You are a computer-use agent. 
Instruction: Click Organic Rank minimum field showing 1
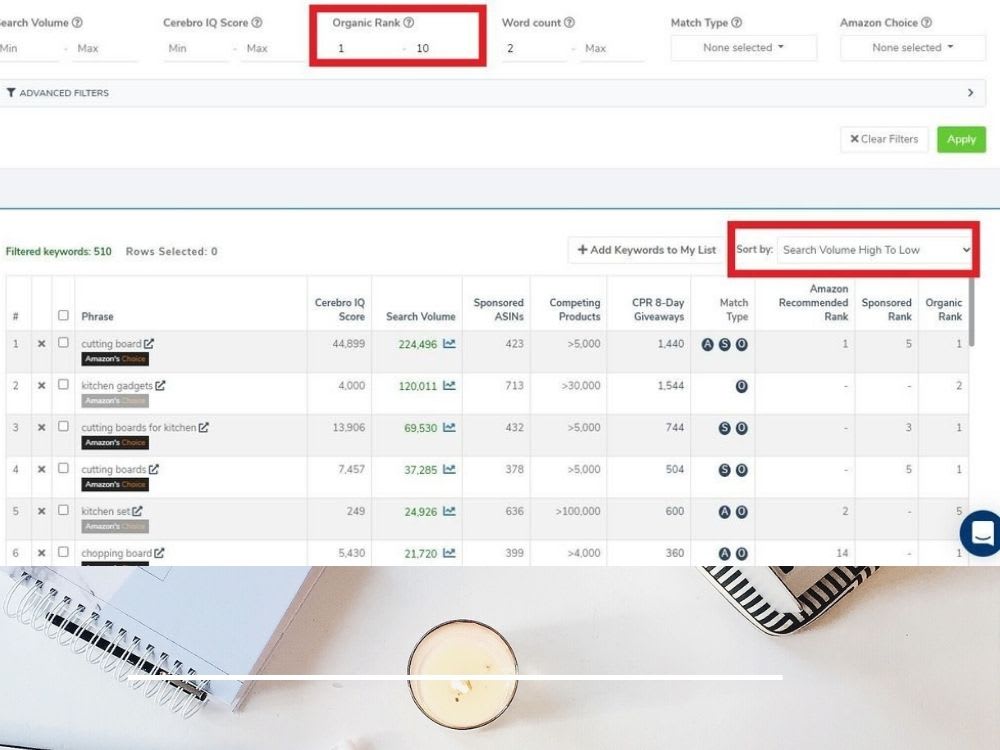(367, 48)
